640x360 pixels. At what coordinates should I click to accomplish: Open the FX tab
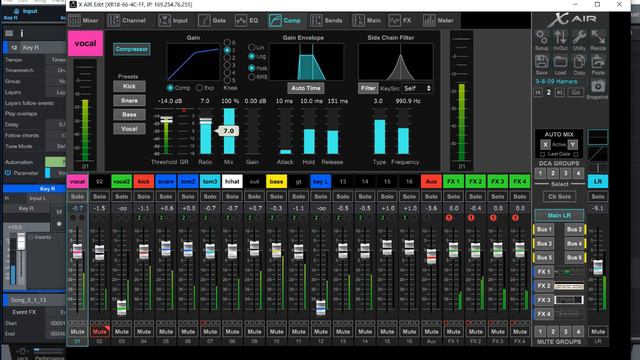click(x=400, y=20)
